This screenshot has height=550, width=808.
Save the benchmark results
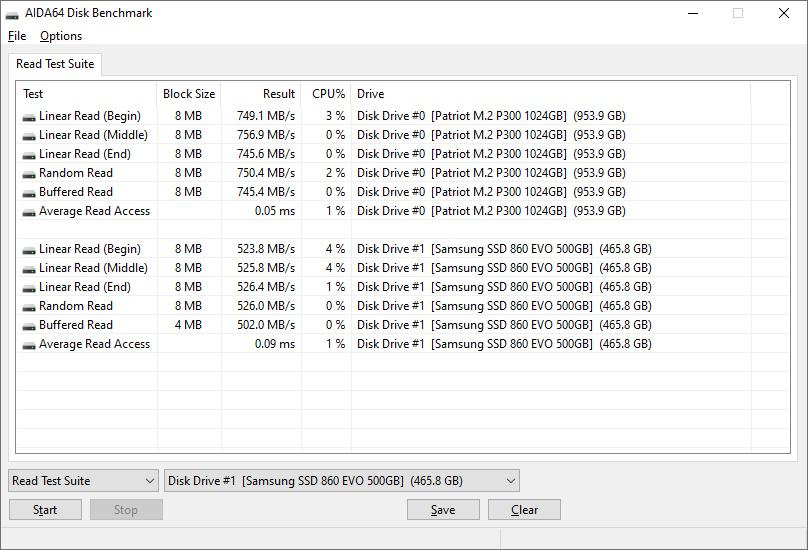coord(443,510)
